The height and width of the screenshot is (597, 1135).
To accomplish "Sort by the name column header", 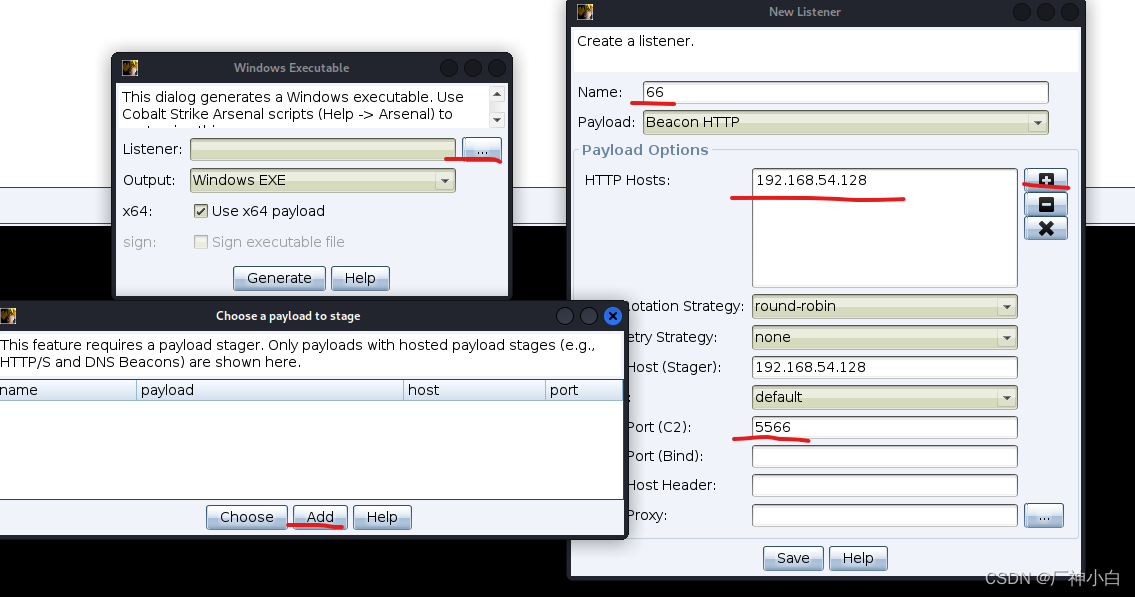I will (68, 391).
